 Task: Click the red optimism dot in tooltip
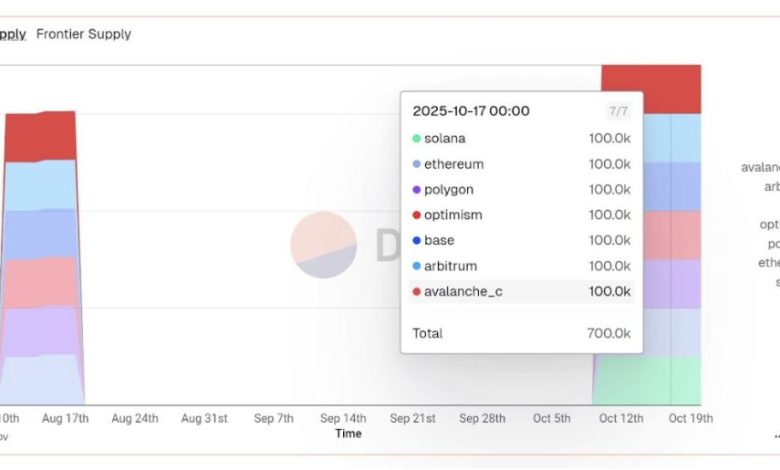coord(416,215)
